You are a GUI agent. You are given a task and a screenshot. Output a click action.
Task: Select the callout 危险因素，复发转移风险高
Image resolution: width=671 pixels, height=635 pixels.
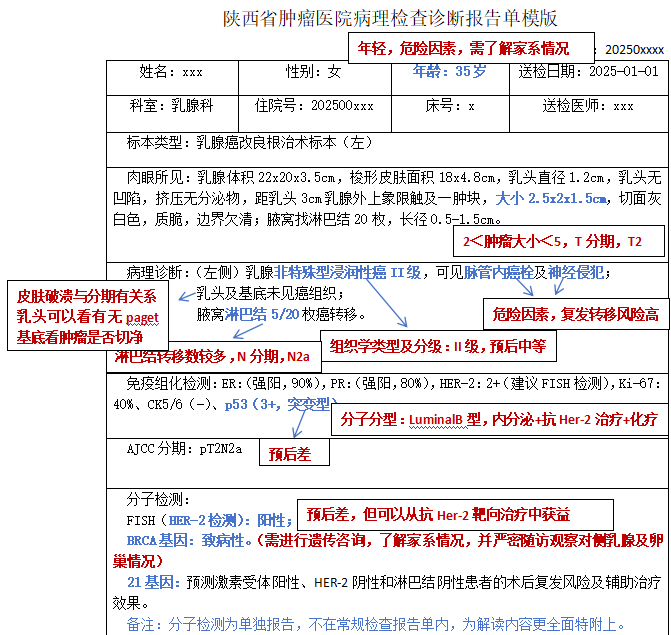pos(575,314)
